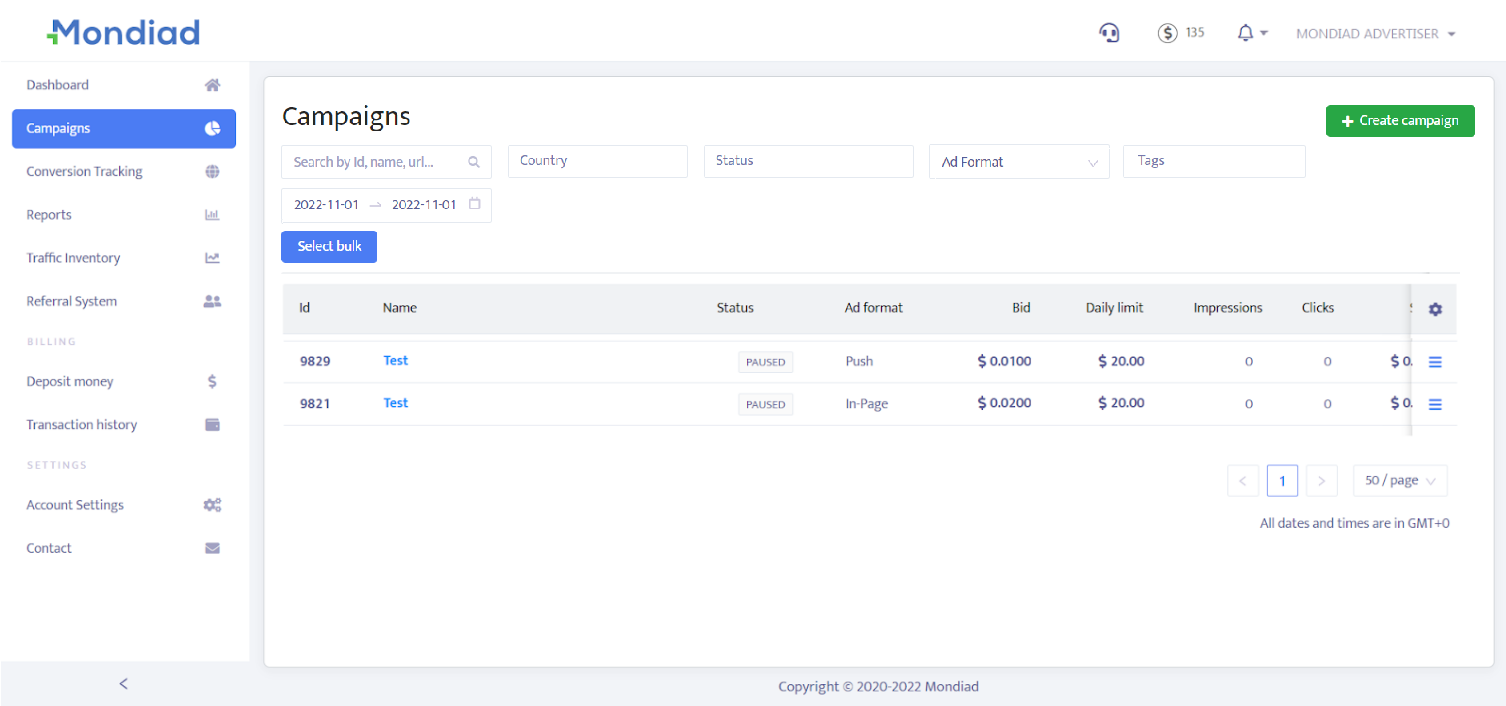Navigate to Deposit money
The height and width of the screenshot is (706, 1506).
pyautogui.click(x=70, y=382)
